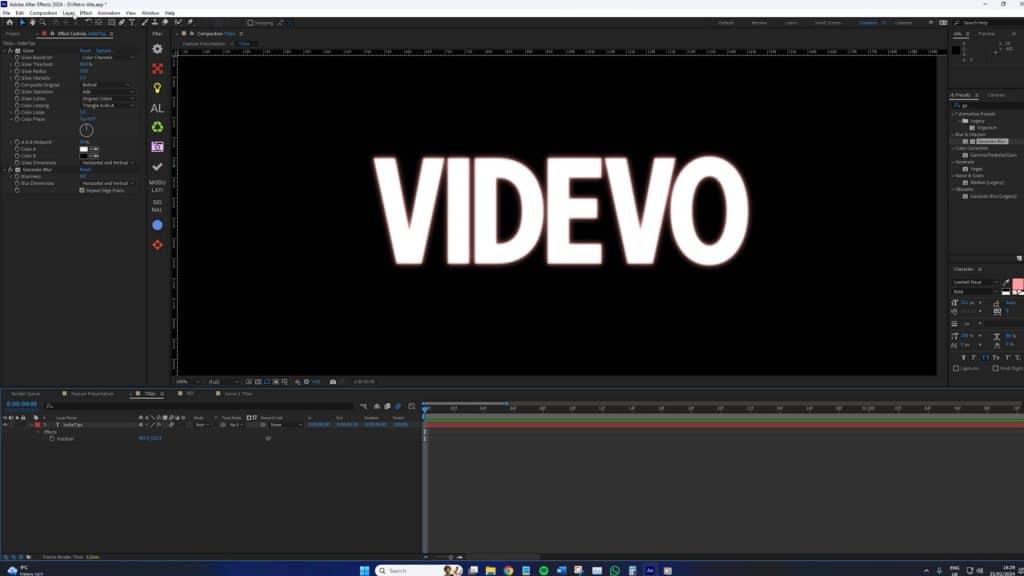Open the Blur Dimensions dropdown
Screen dimensions: 1024x576
click(107, 184)
